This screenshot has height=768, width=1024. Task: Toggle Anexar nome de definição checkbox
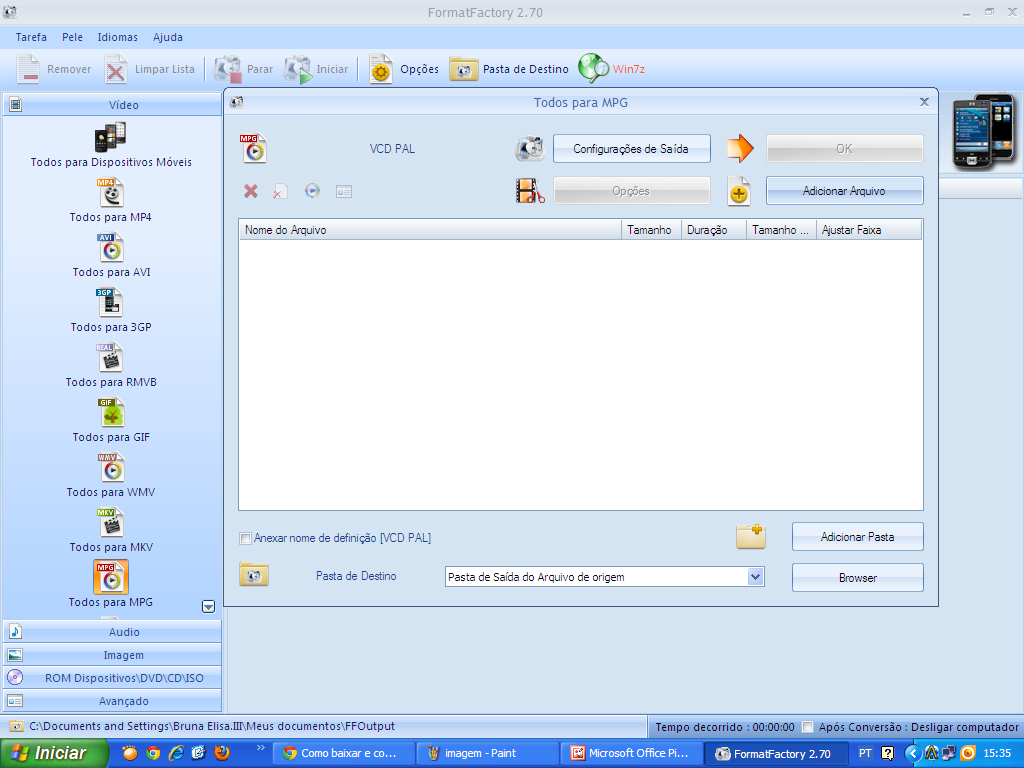246,539
